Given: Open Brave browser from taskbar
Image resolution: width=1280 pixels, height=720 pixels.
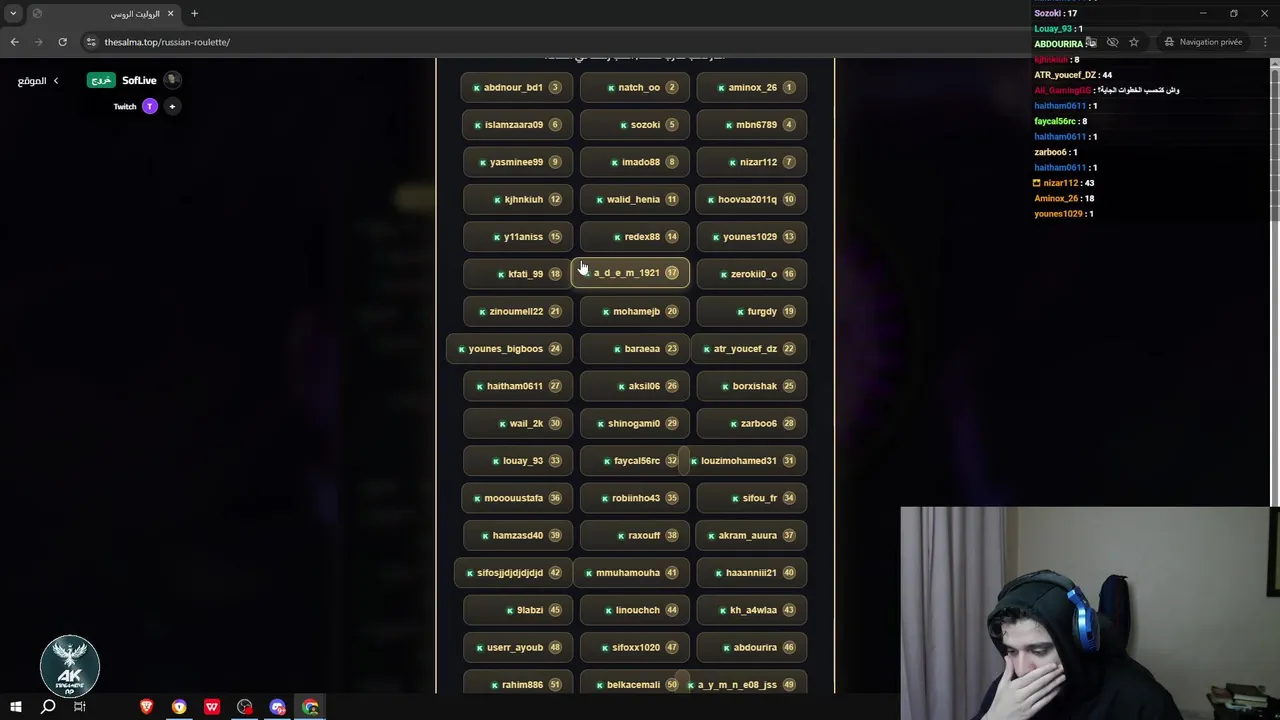Looking at the screenshot, I should point(146,707).
